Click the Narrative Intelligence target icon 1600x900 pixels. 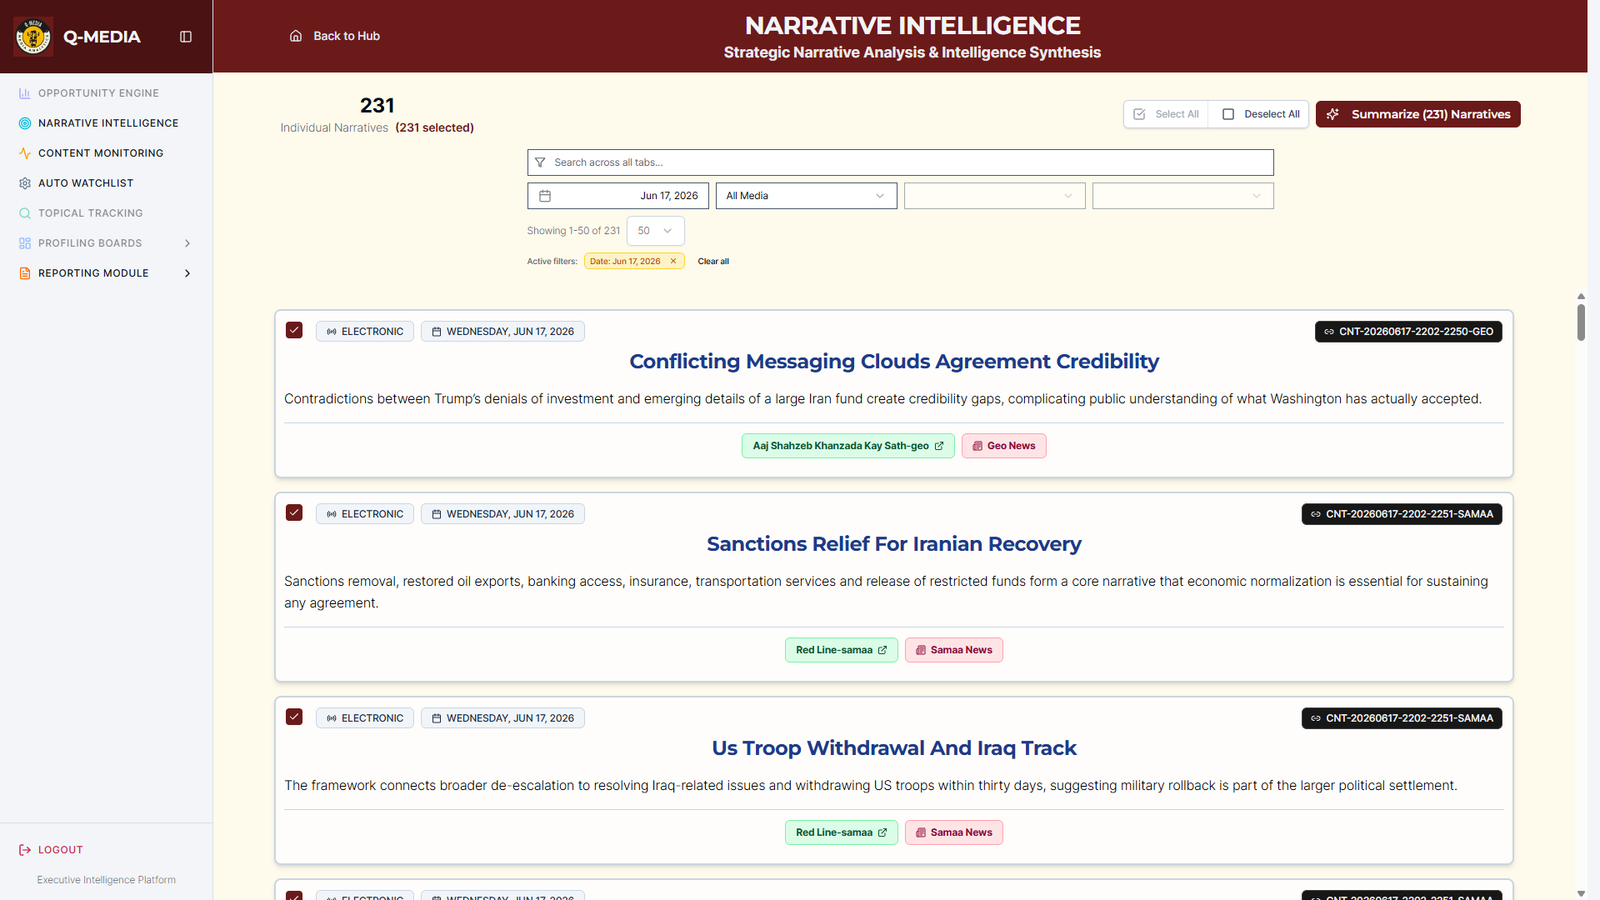click(x=25, y=123)
